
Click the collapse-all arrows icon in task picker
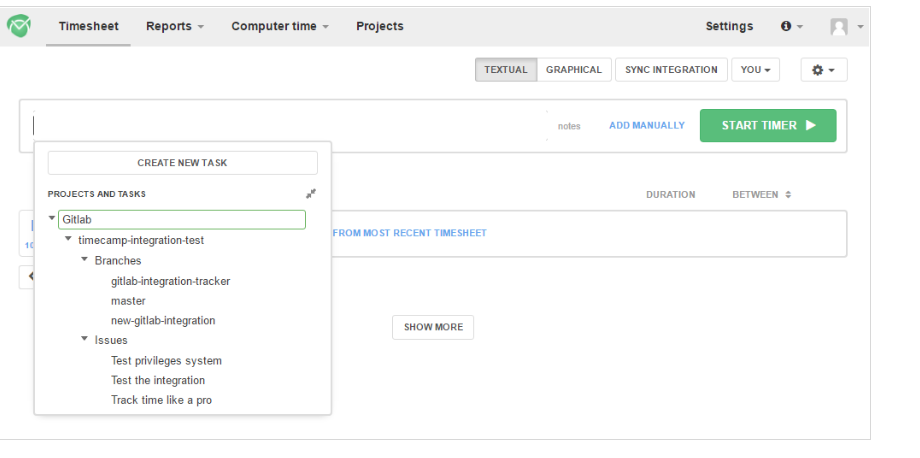coord(311,194)
